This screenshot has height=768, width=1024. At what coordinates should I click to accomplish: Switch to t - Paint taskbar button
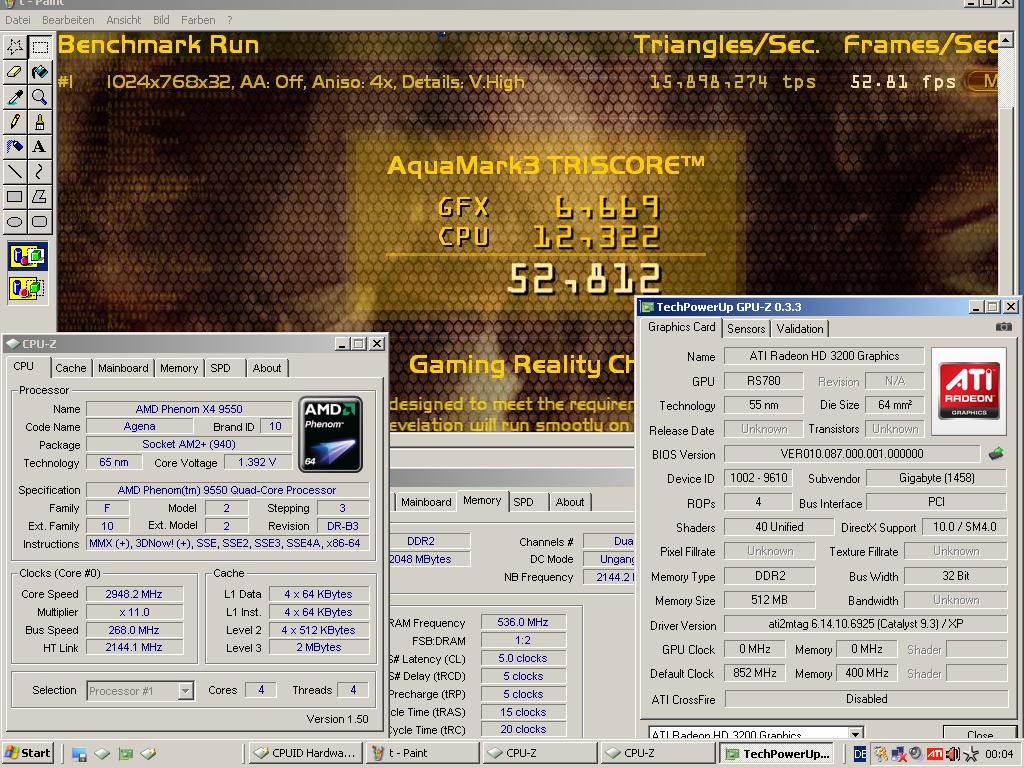point(423,753)
